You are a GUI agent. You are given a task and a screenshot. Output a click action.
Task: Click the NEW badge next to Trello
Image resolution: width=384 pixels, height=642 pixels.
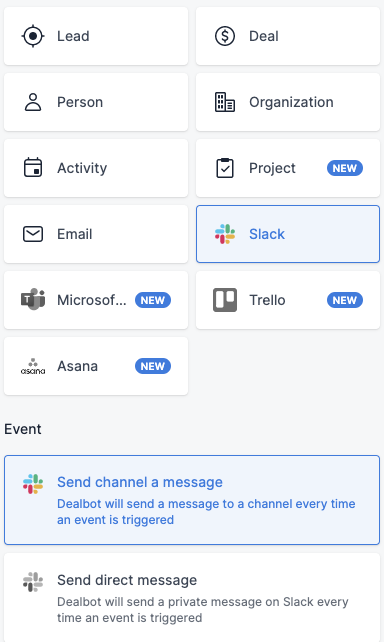345,300
